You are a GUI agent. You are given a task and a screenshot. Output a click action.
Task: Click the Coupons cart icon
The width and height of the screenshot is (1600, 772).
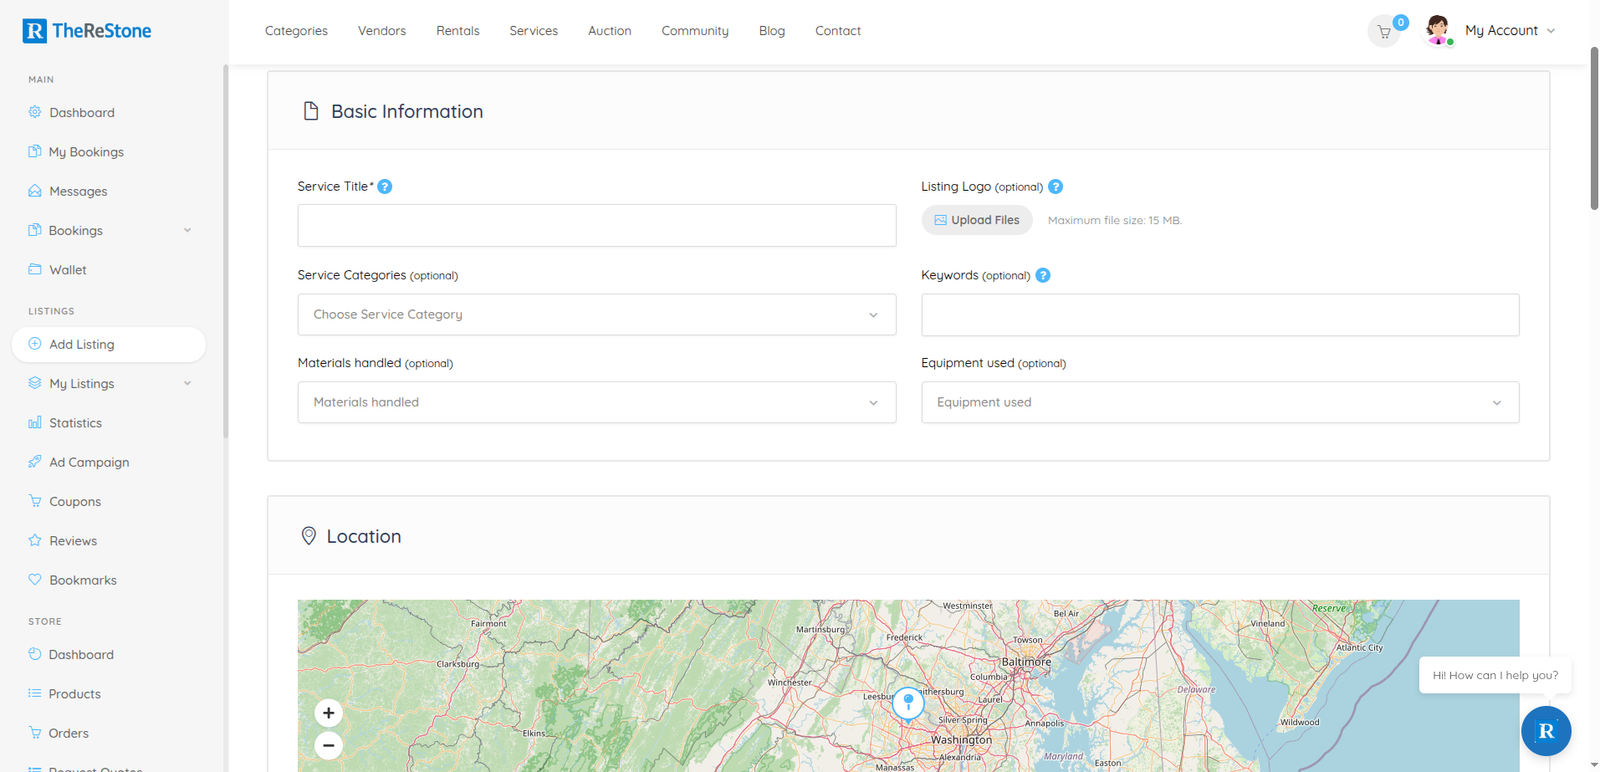click(35, 501)
